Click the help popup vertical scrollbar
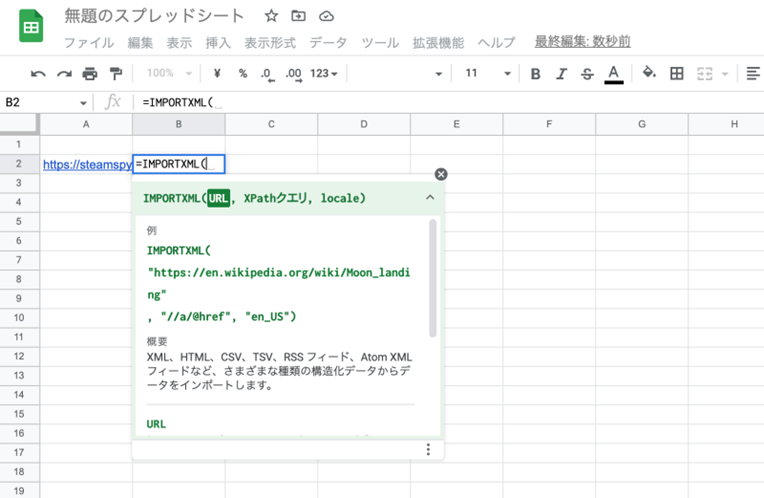Viewport: 764px width, 498px height. 433,278
